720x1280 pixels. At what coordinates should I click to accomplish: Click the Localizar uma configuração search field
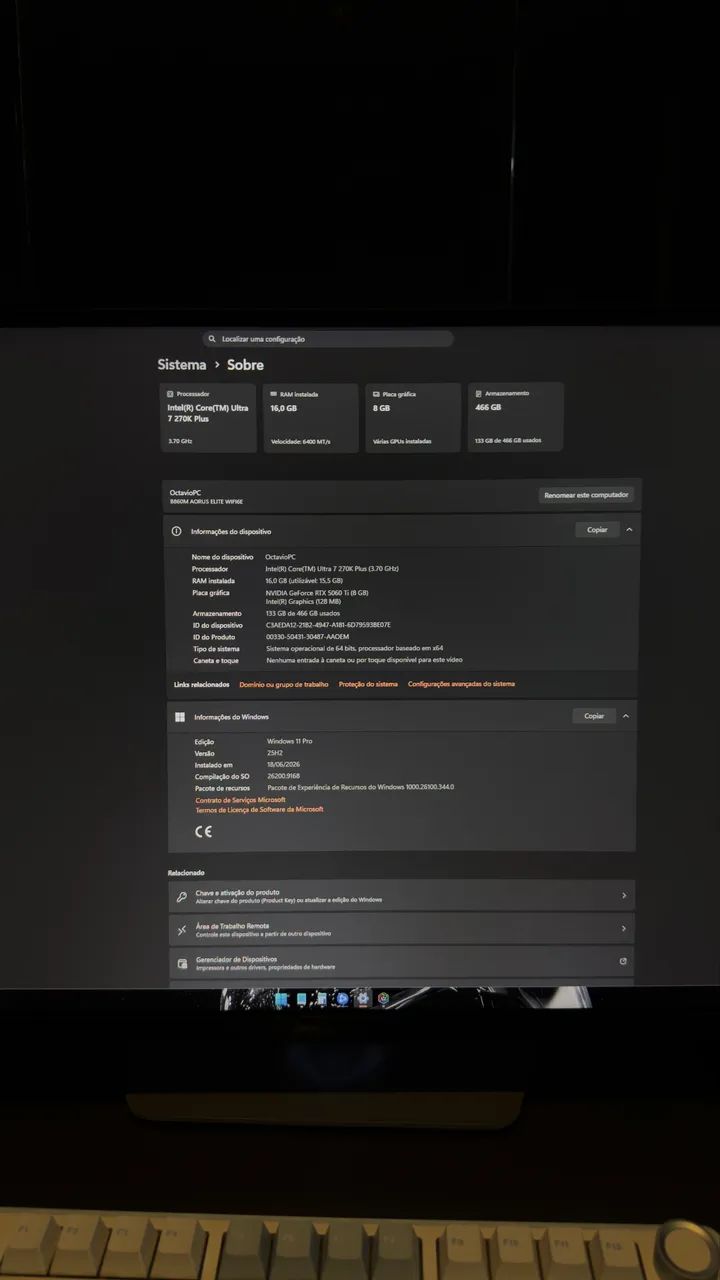pyautogui.click(x=328, y=339)
